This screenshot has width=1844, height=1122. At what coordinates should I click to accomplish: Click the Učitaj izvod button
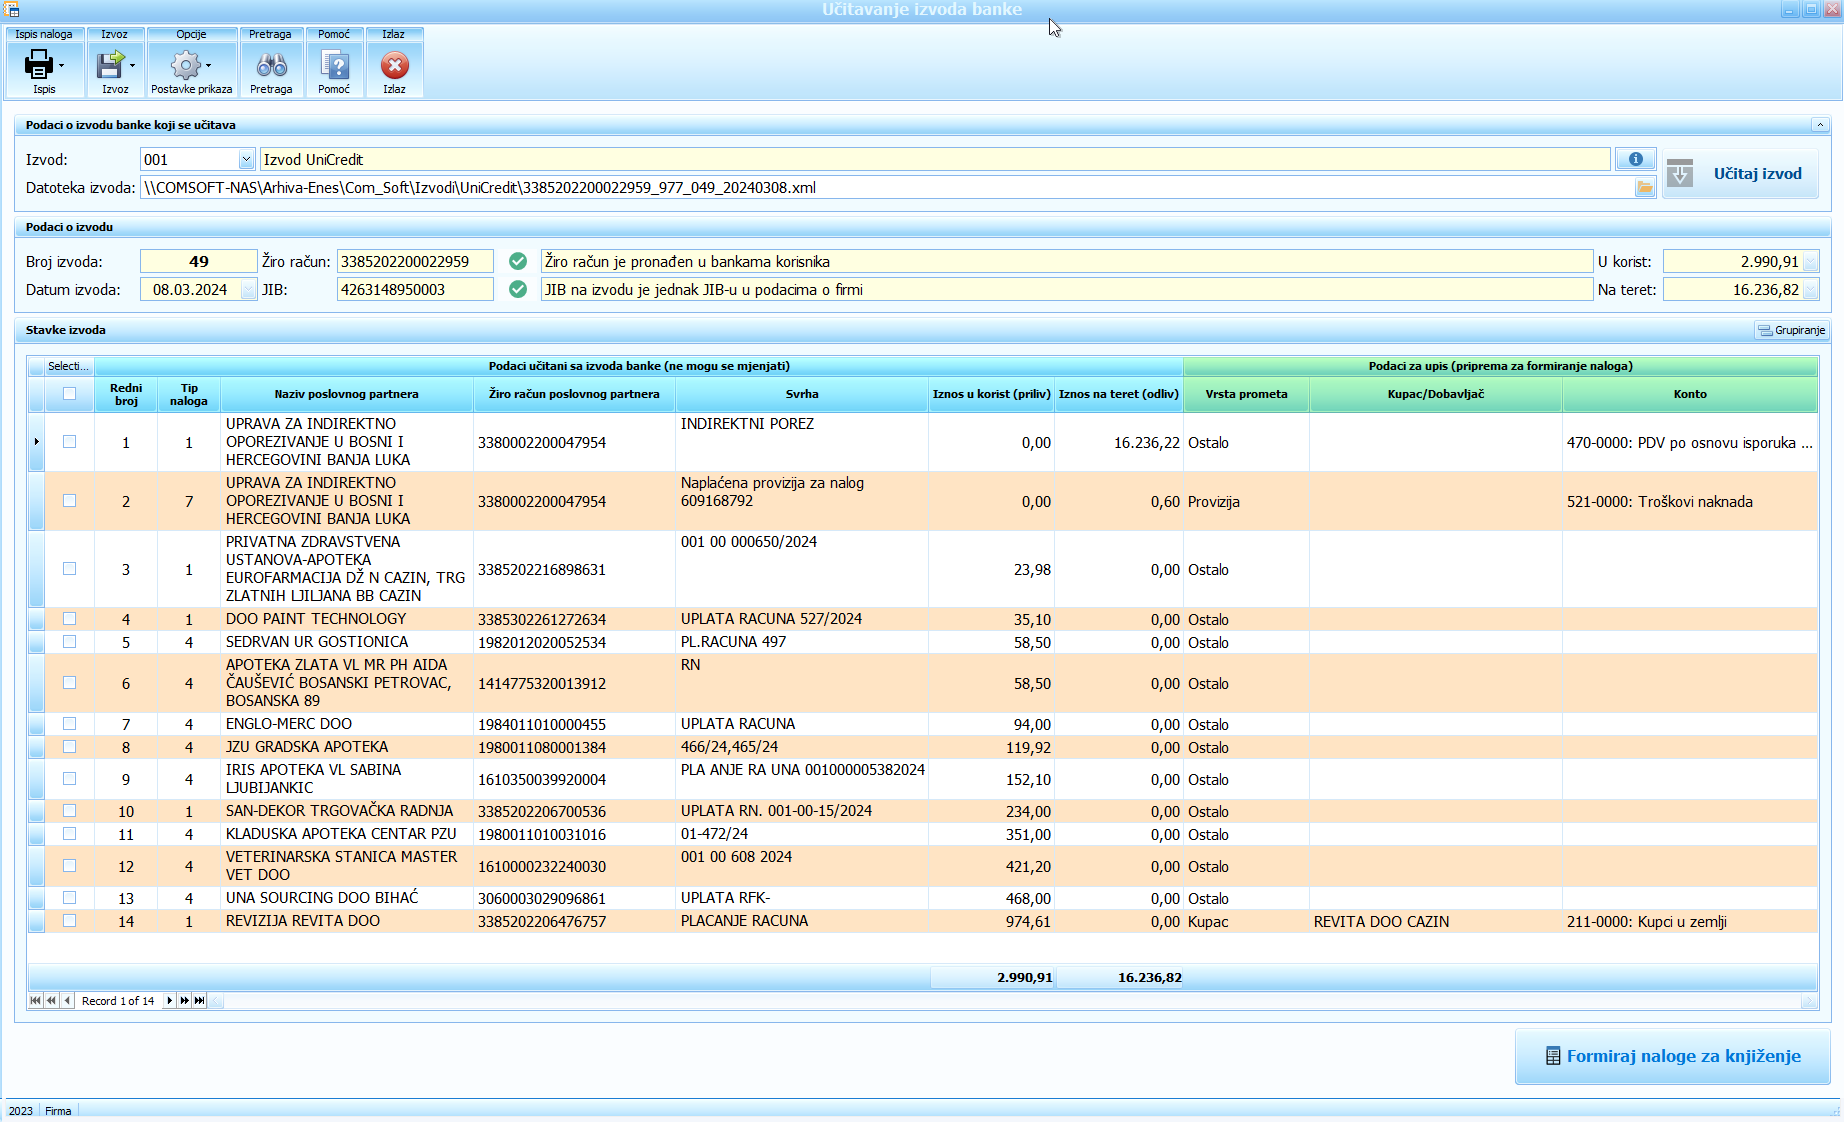(x=1740, y=174)
